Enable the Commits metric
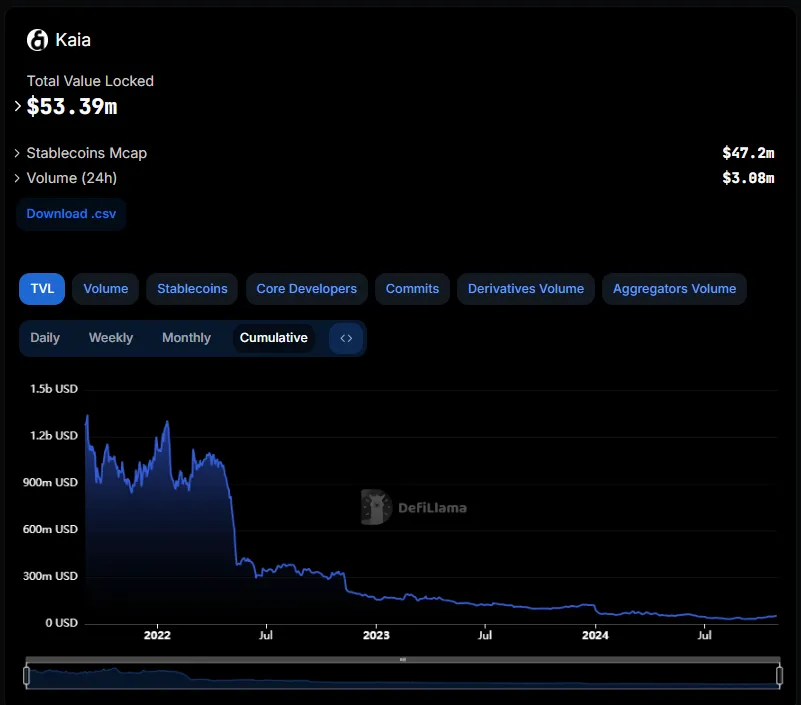The image size is (801, 705). pyautogui.click(x=412, y=289)
